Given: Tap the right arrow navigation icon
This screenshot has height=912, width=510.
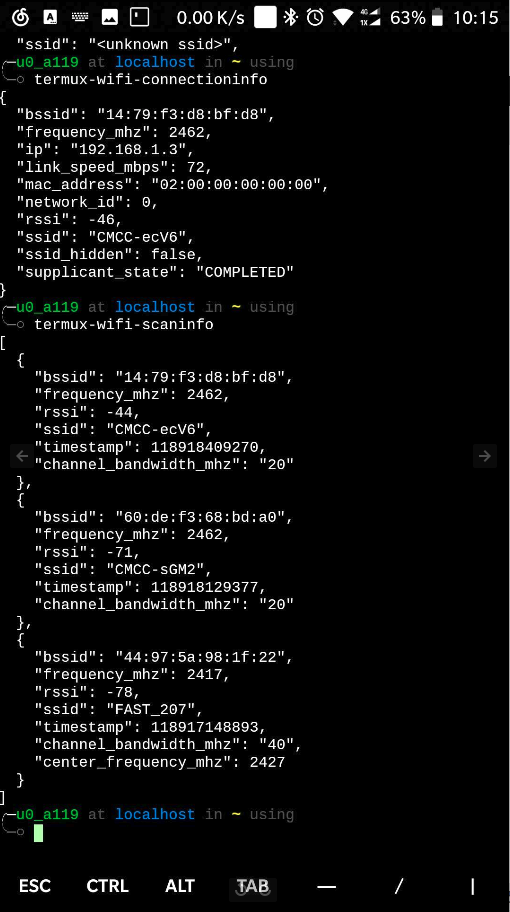Looking at the screenshot, I should (485, 456).
